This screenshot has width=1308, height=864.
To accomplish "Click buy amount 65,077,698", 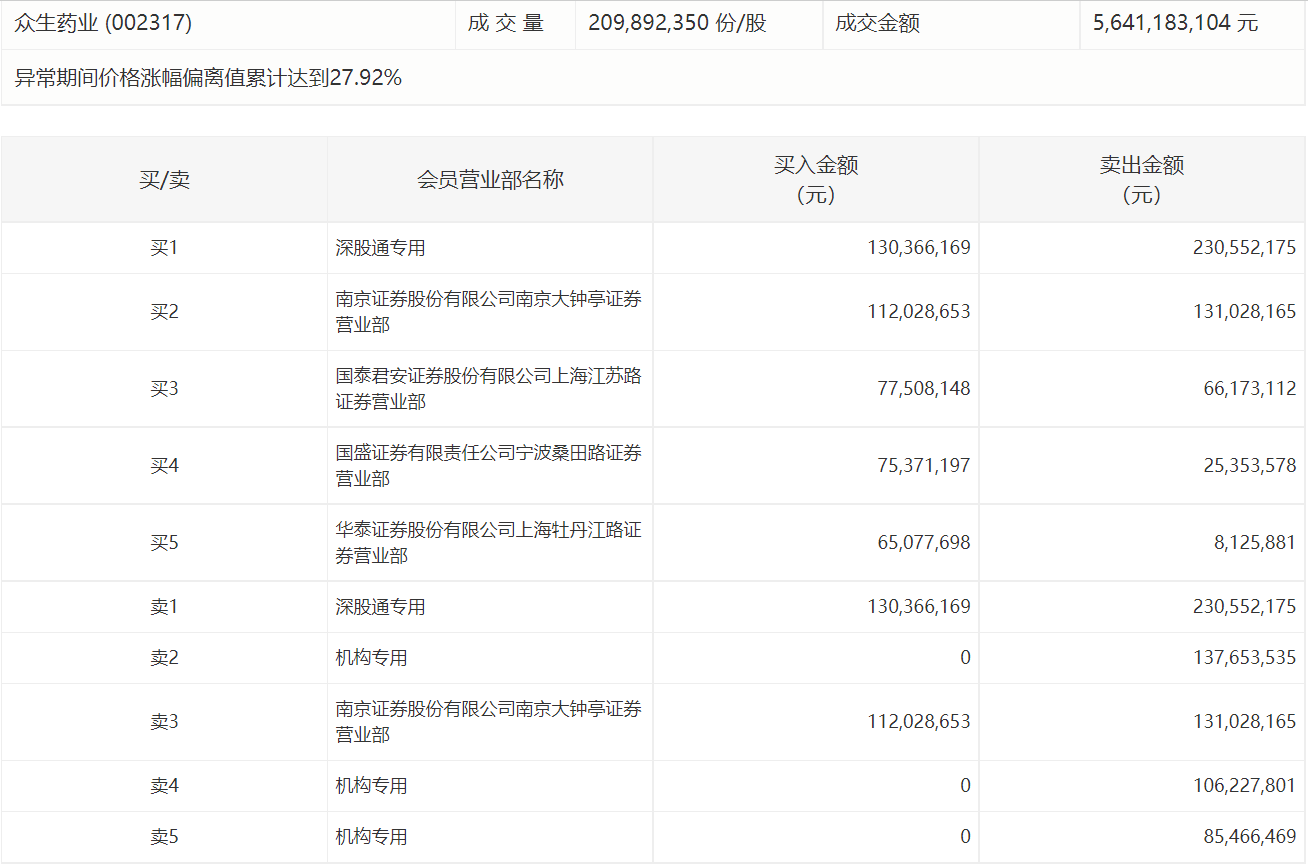I will [x=924, y=543].
